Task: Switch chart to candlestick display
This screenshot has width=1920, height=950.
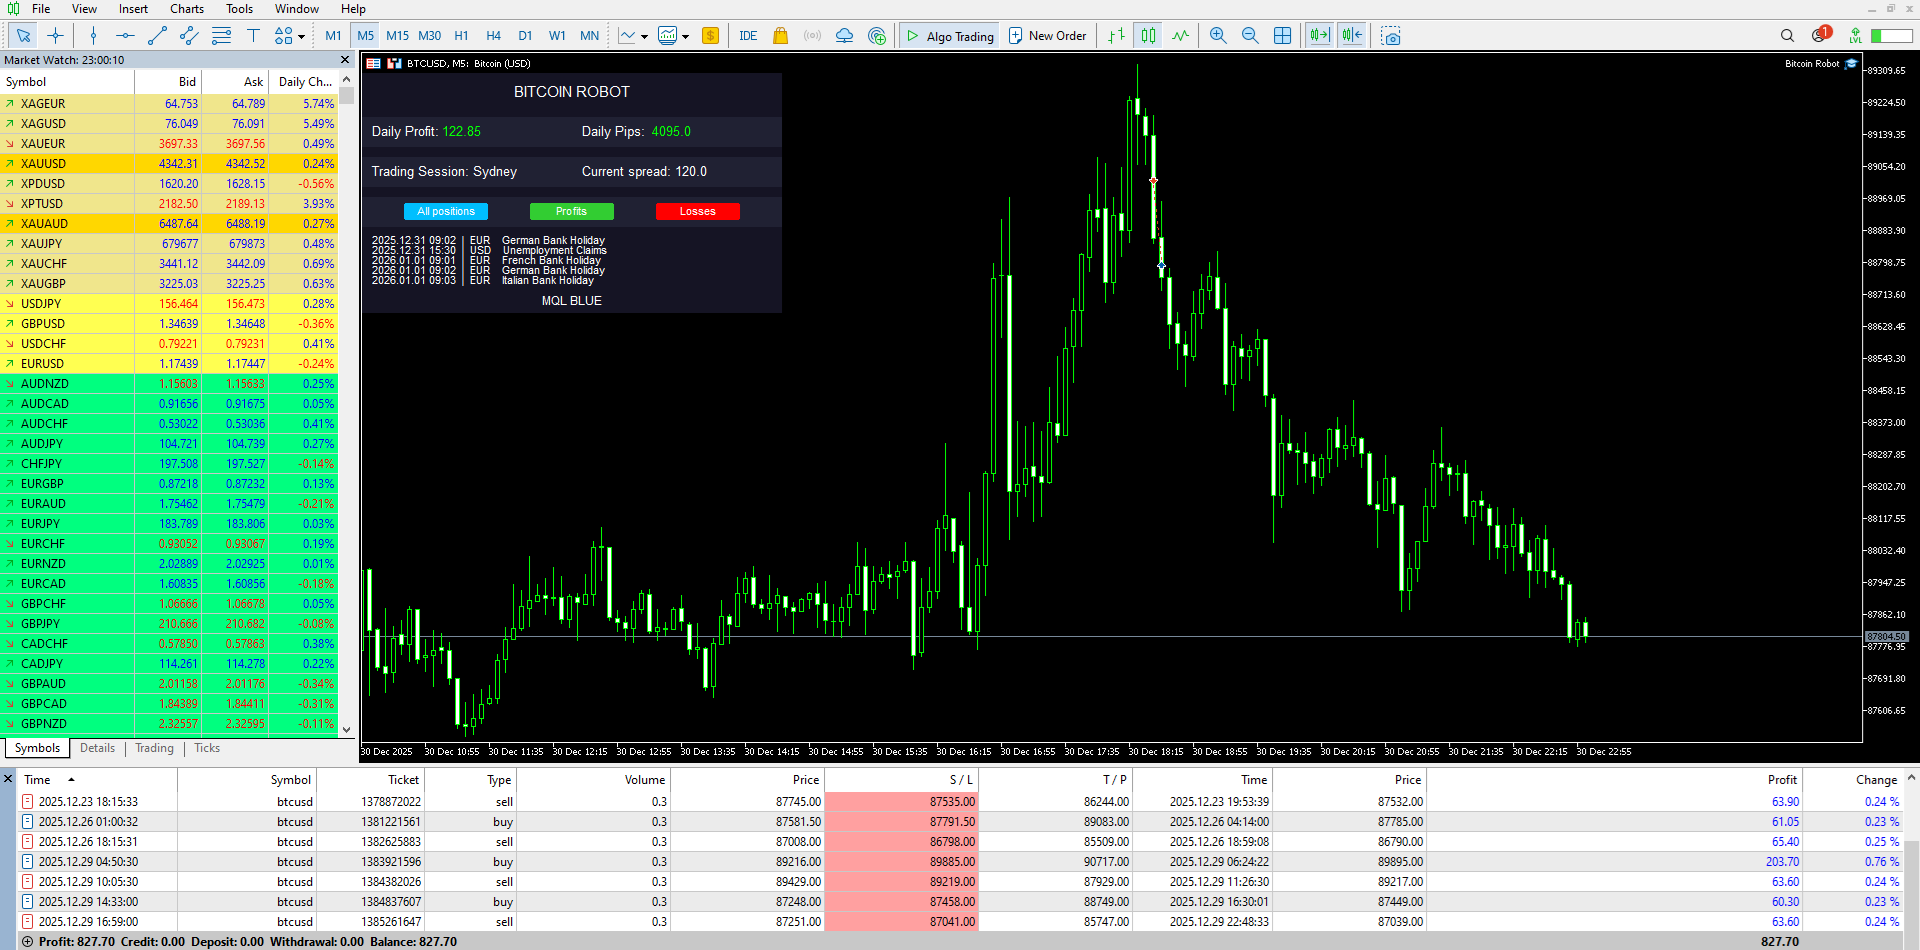Action: [x=1148, y=36]
